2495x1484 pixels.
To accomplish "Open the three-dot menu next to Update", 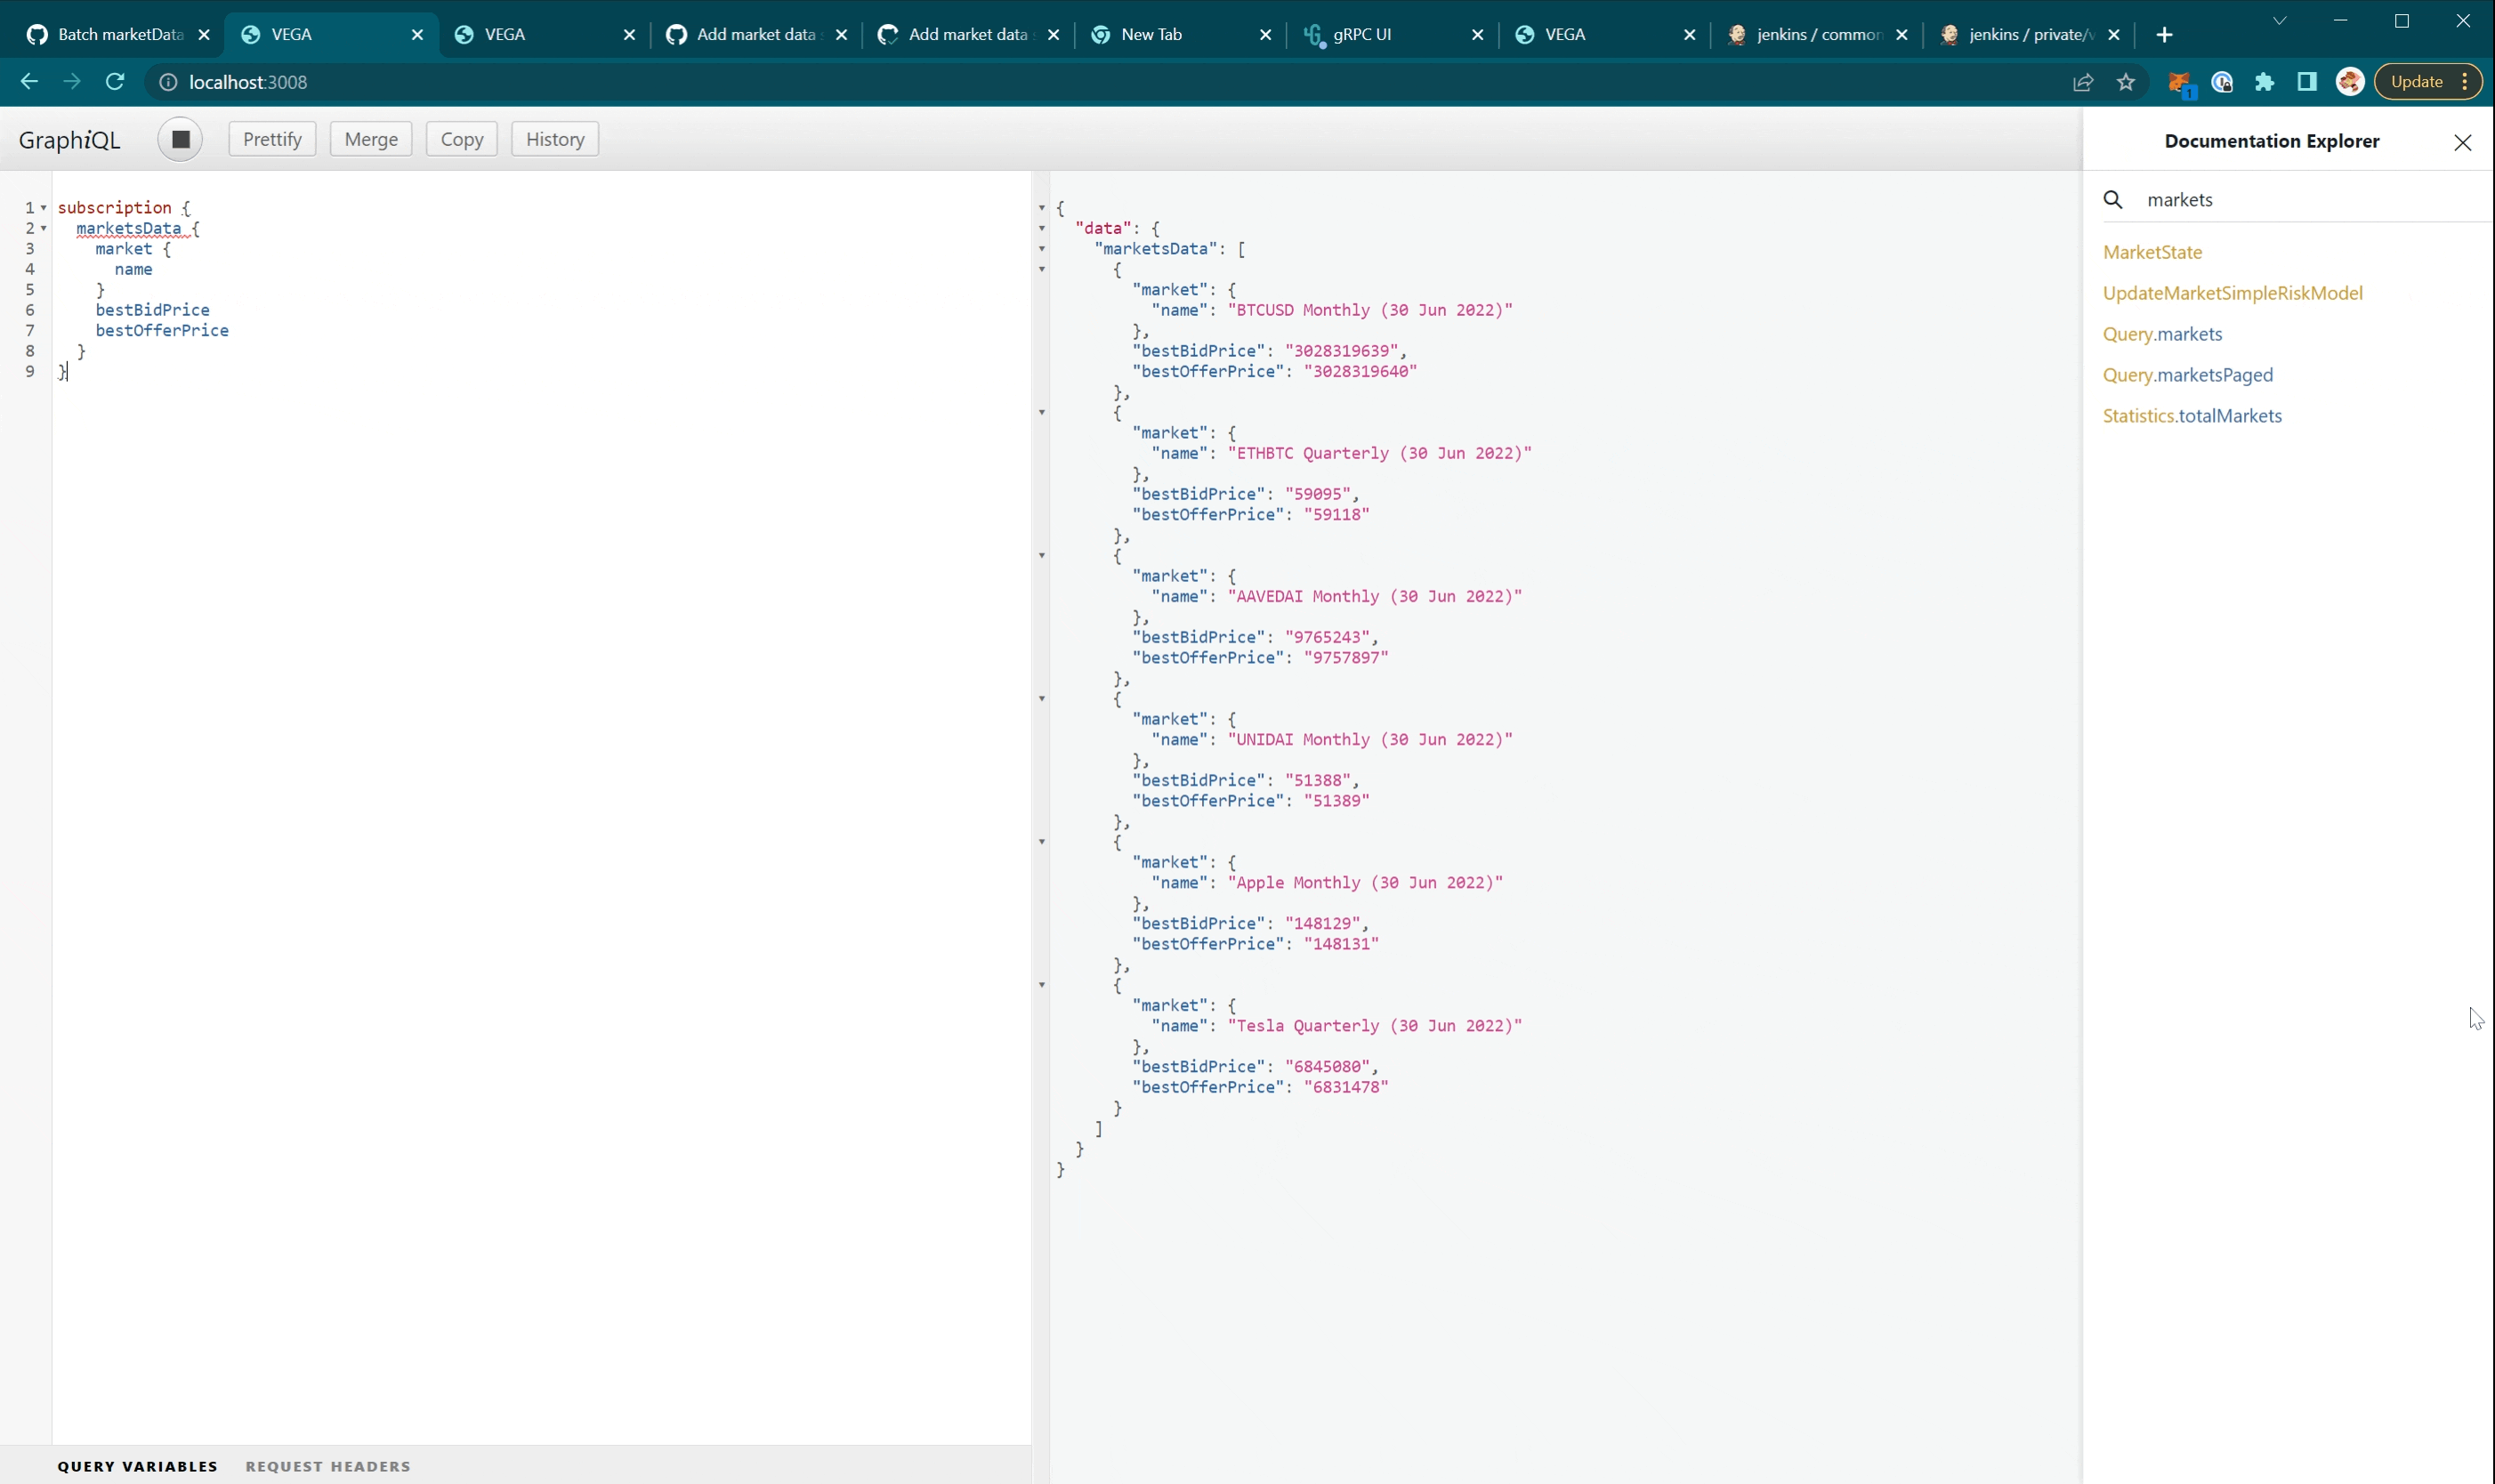I will [x=2466, y=82].
